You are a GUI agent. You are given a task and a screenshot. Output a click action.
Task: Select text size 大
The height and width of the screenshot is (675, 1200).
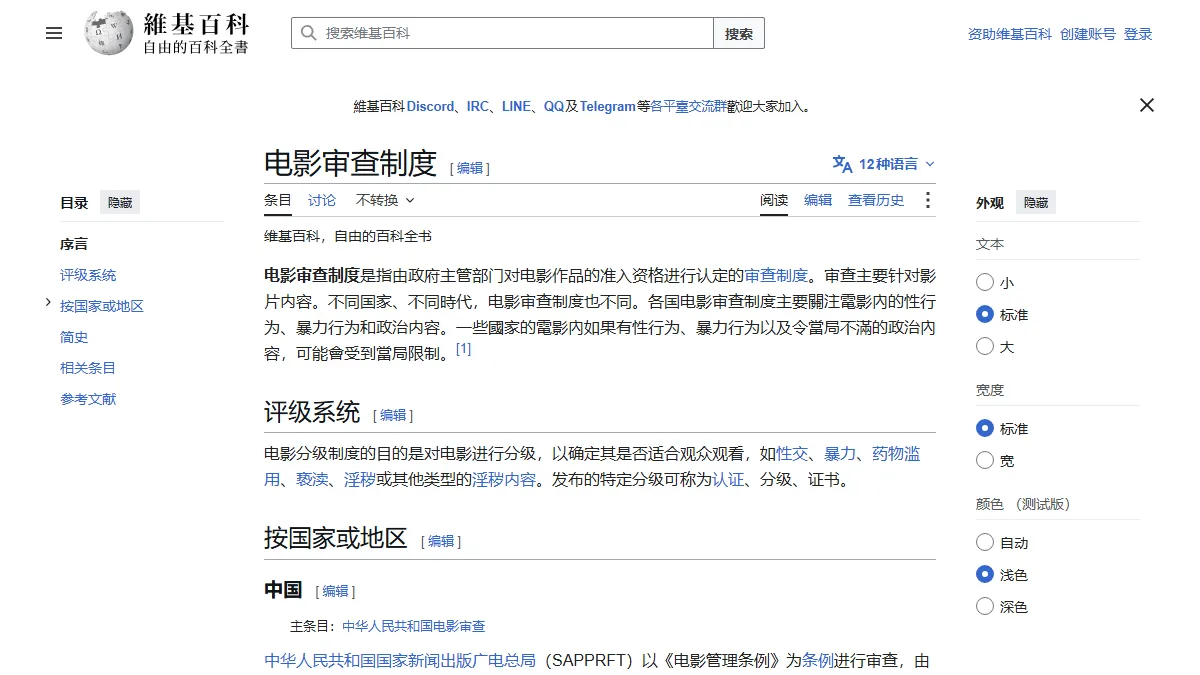(985, 347)
